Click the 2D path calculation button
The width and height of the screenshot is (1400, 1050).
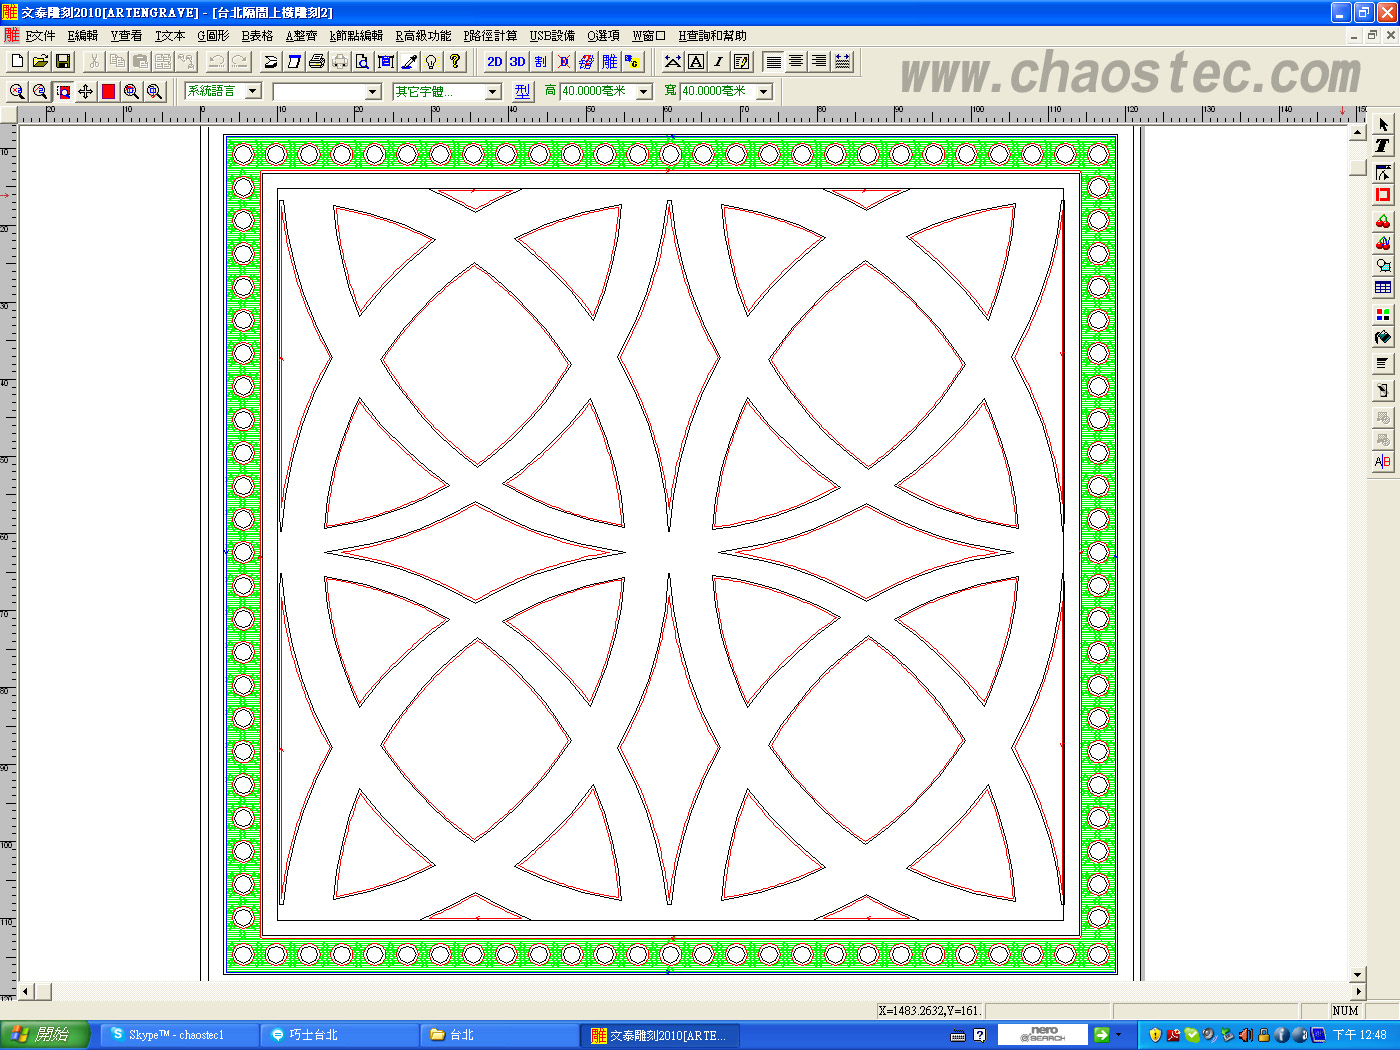[494, 62]
